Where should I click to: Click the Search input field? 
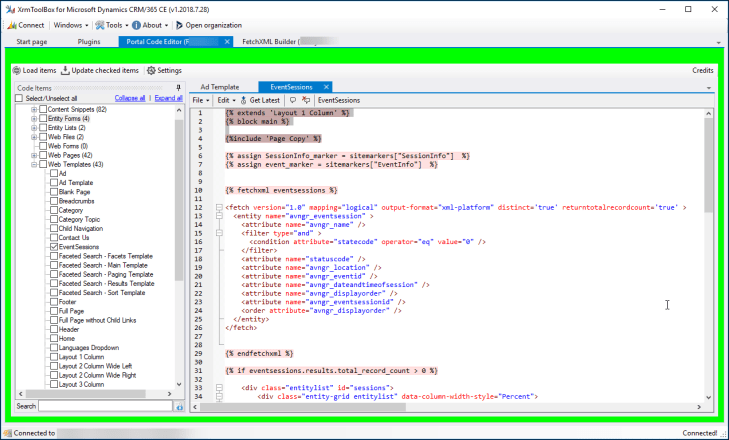pyautogui.click(x=106, y=406)
